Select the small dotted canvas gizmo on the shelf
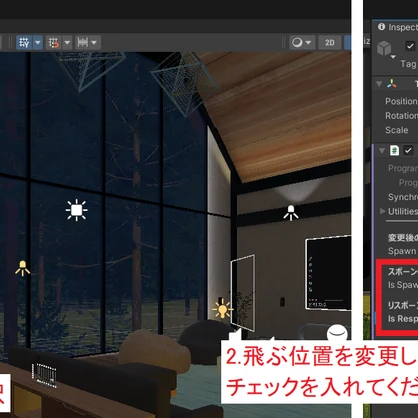This screenshot has width=418, height=418. (x=44, y=375)
